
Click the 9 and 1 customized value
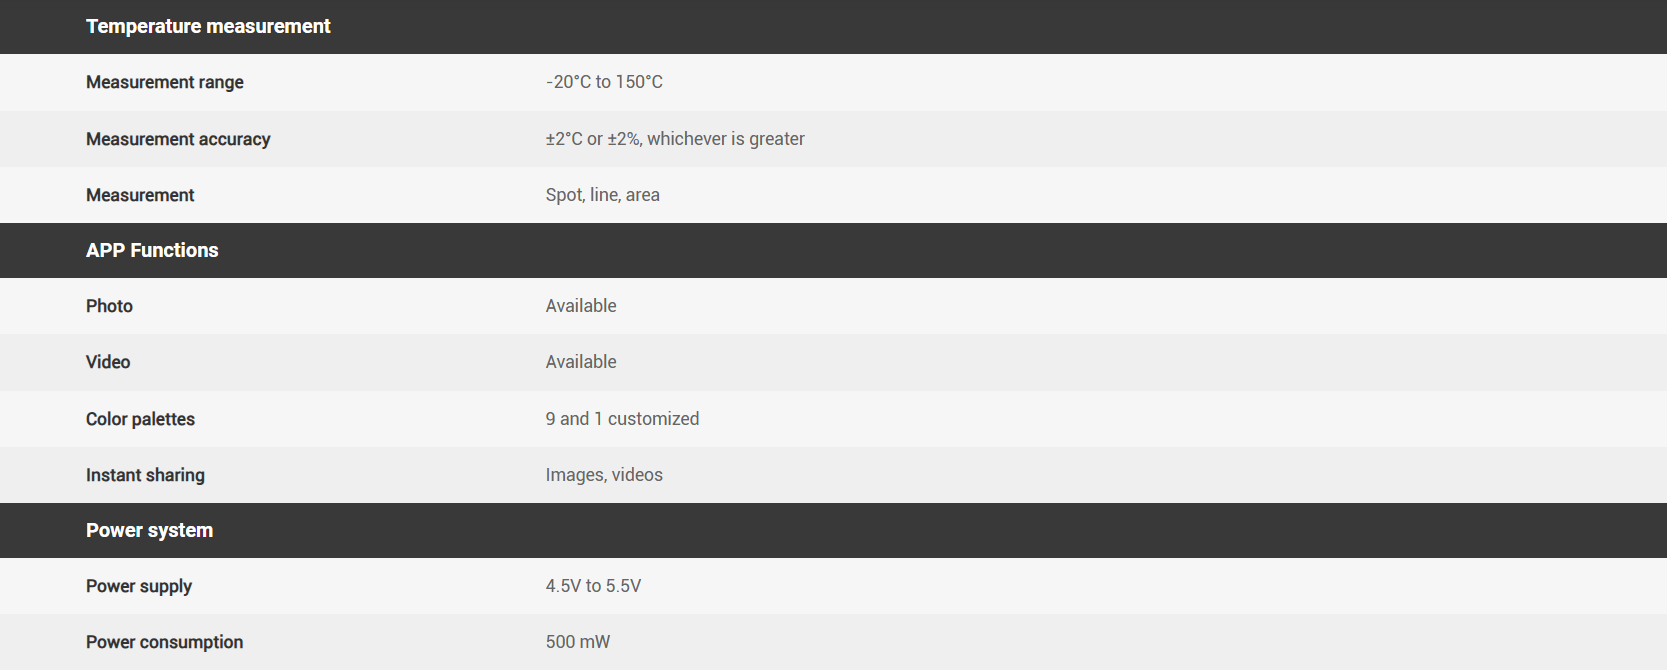622,420
